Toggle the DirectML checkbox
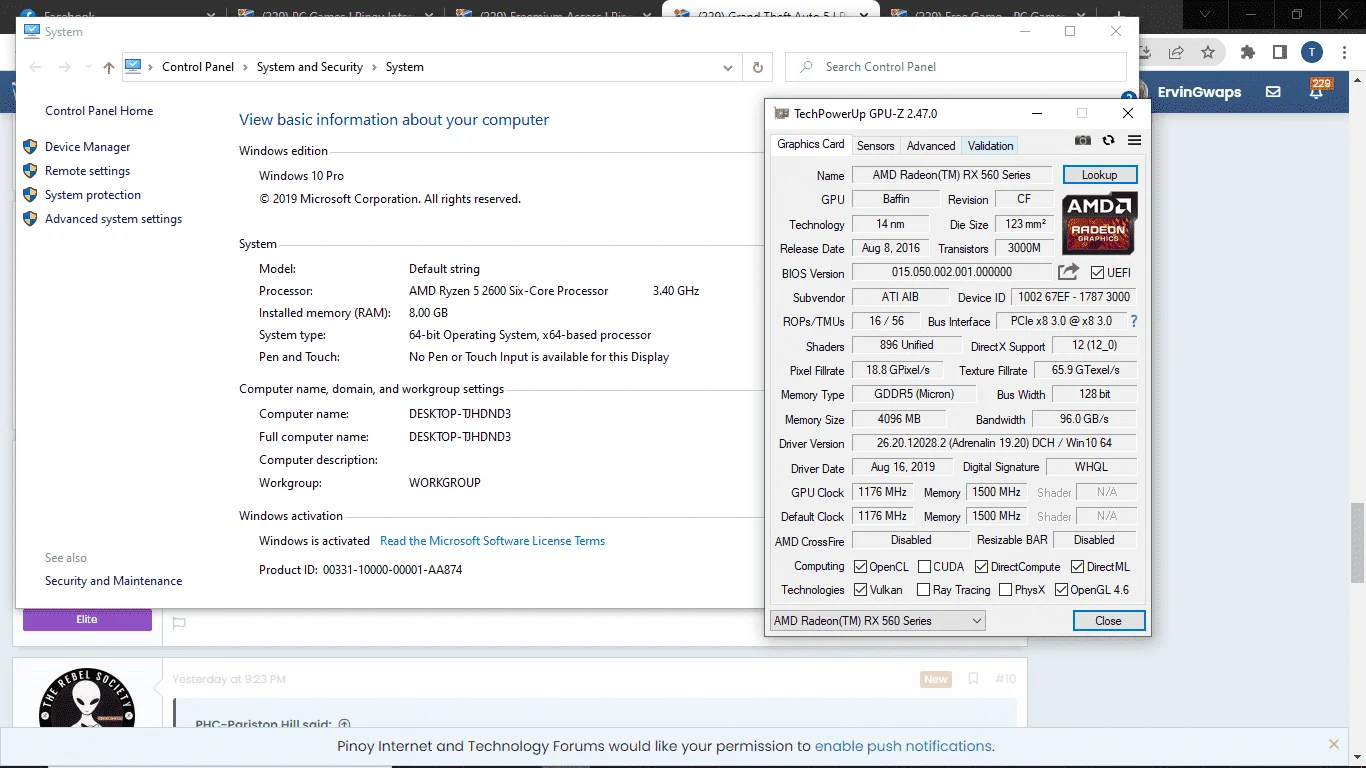The height and width of the screenshot is (768, 1366). pyautogui.click(x=1077, y=567)
